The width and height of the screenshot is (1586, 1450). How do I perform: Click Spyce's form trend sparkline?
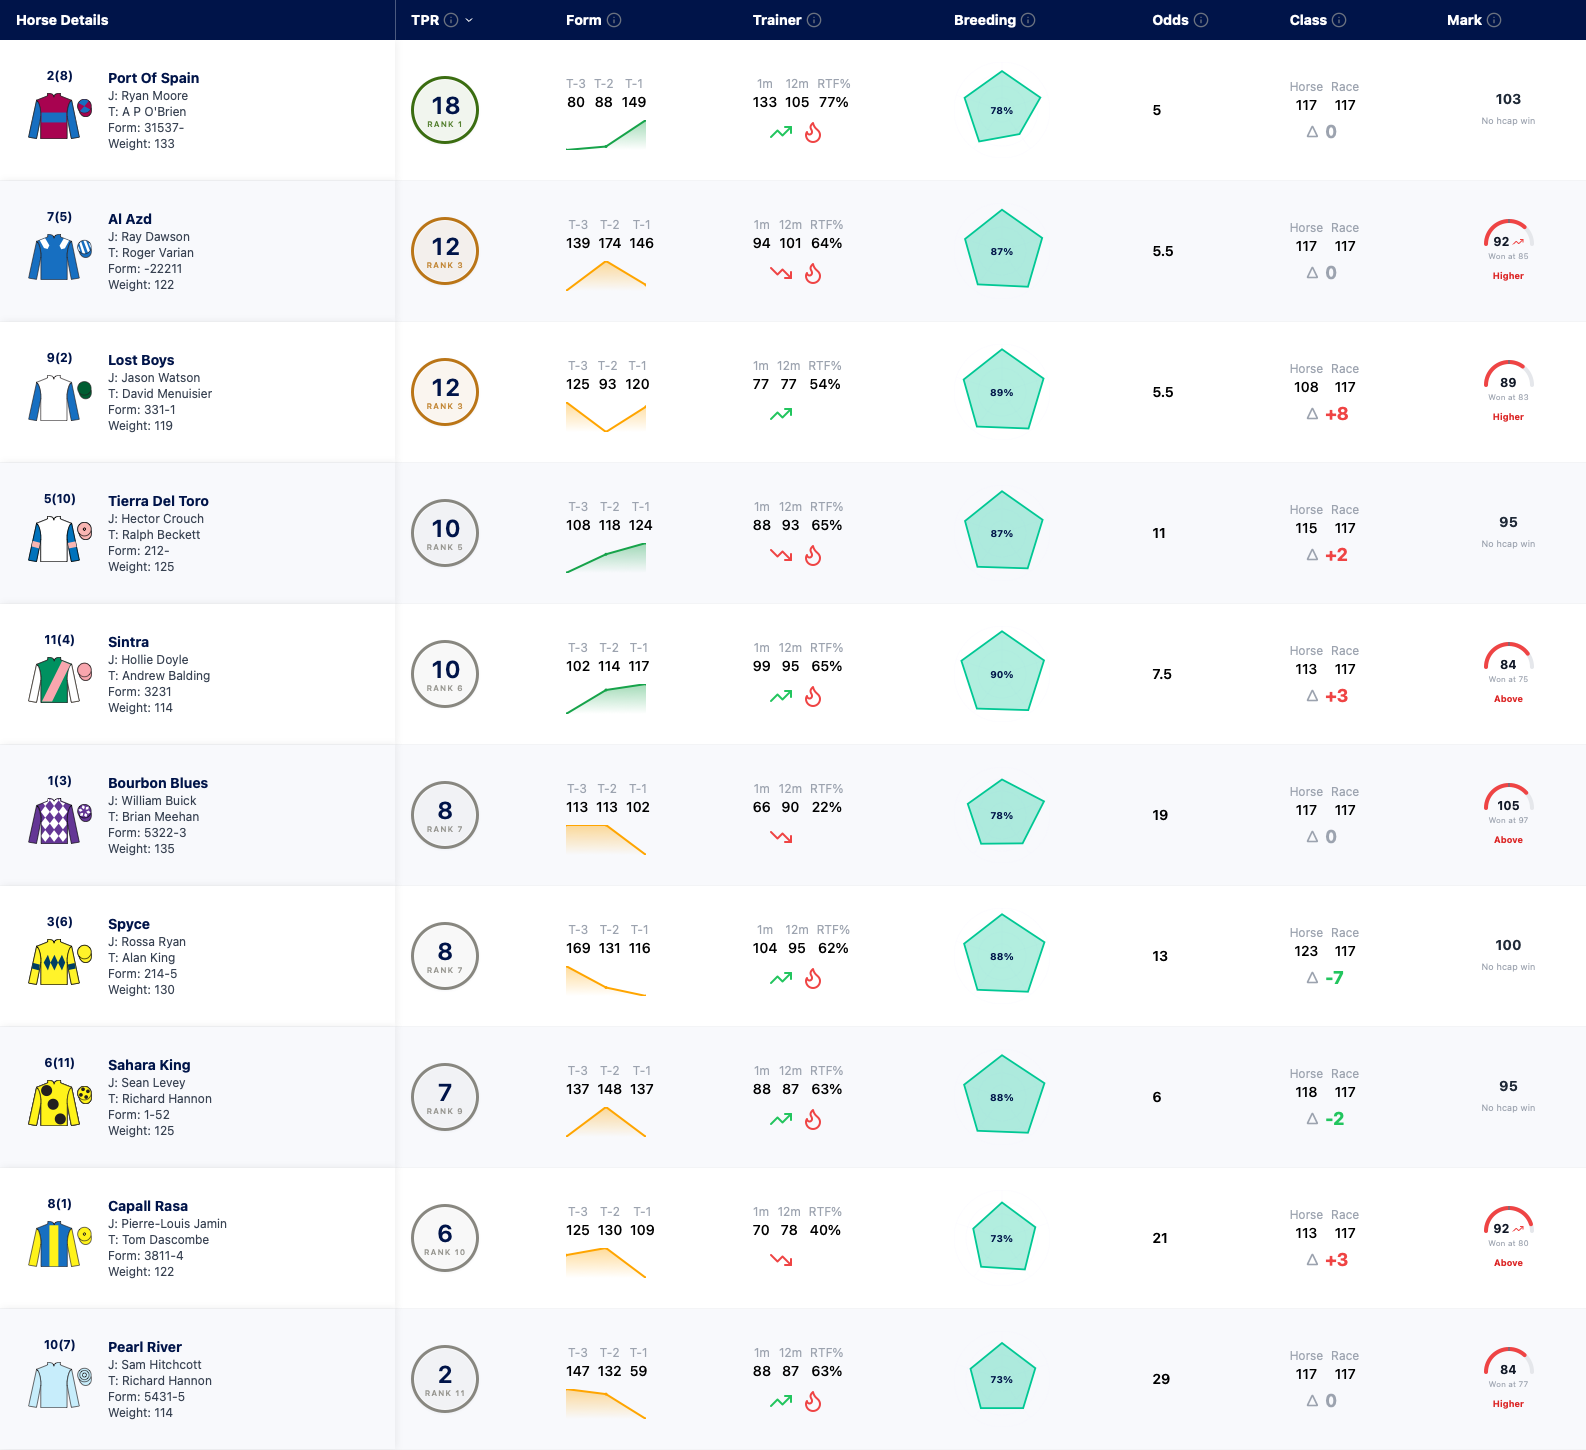[x=606, y=979]
